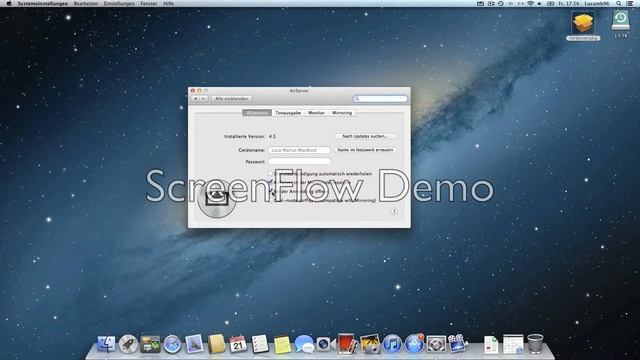Viewport: 640px width, 360px height.
Task: Open Reminders checklist icon in Dock
Action: pos(260,344)
